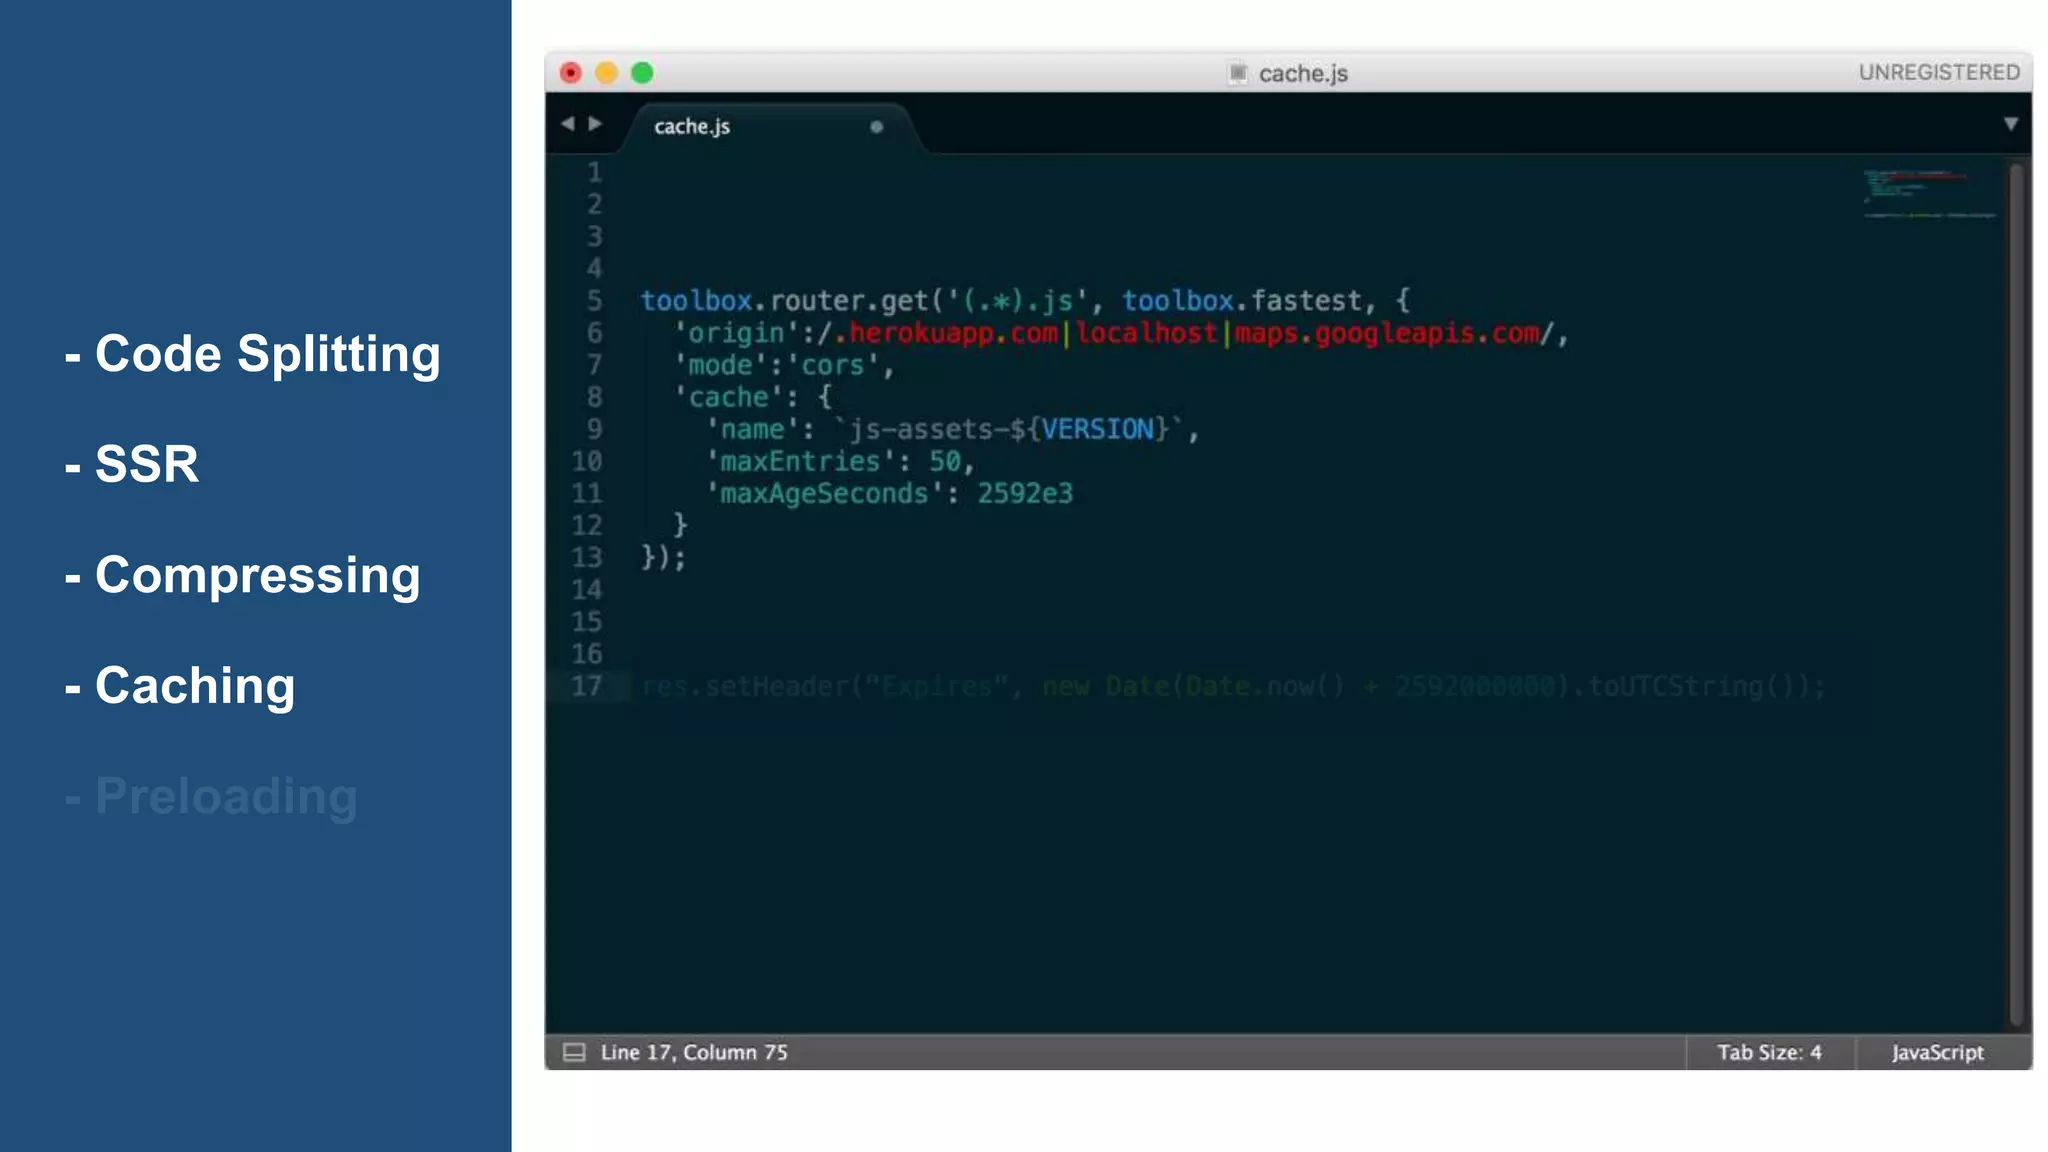The image size is (2048, 1152).
Task: Open the JavaScript syntax selector
Action: (1937, 1052)
